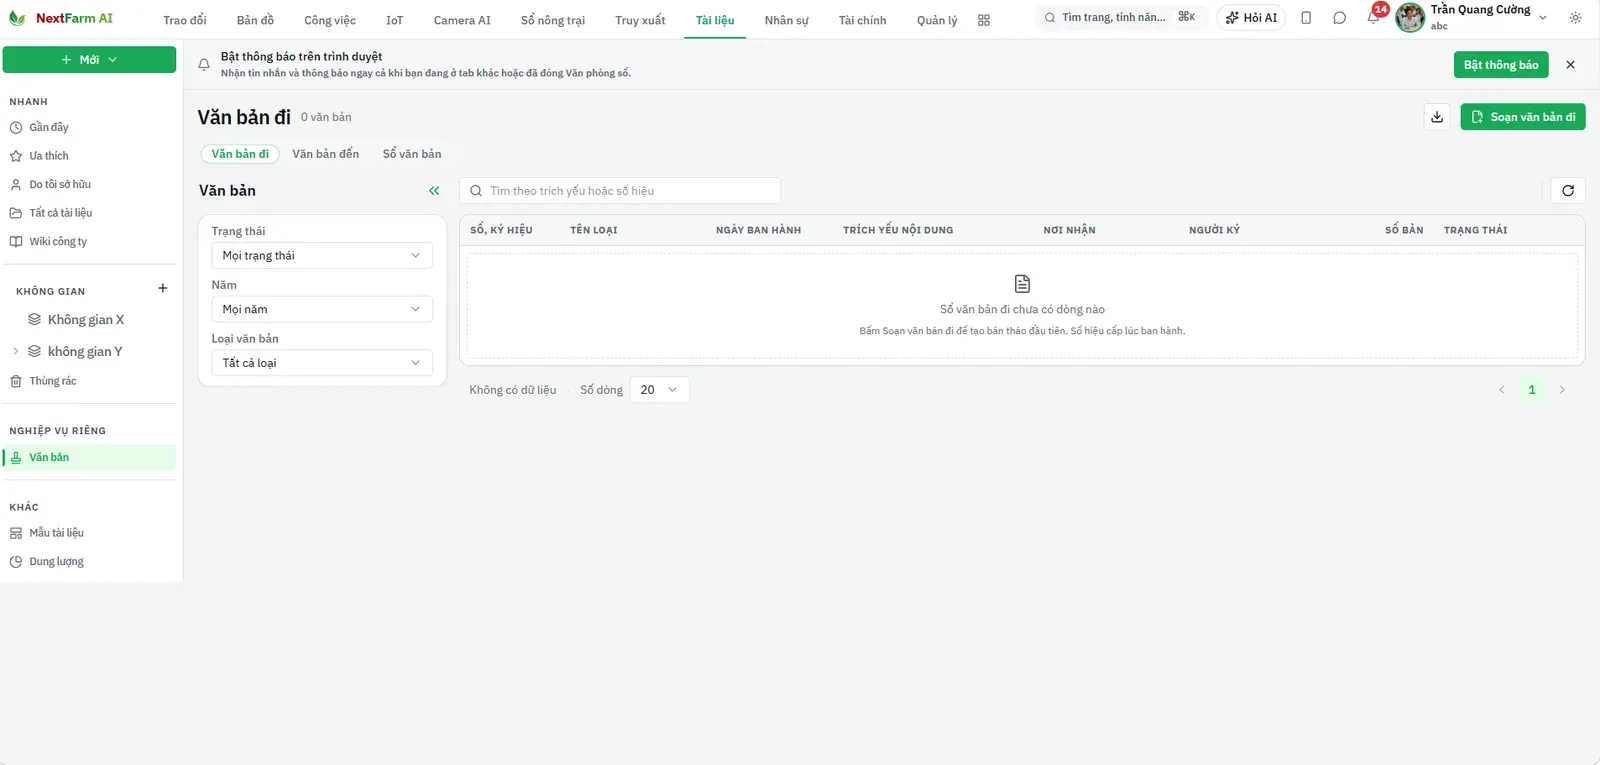Click Soạn văn bản đi button

(x=1523, y=117)
